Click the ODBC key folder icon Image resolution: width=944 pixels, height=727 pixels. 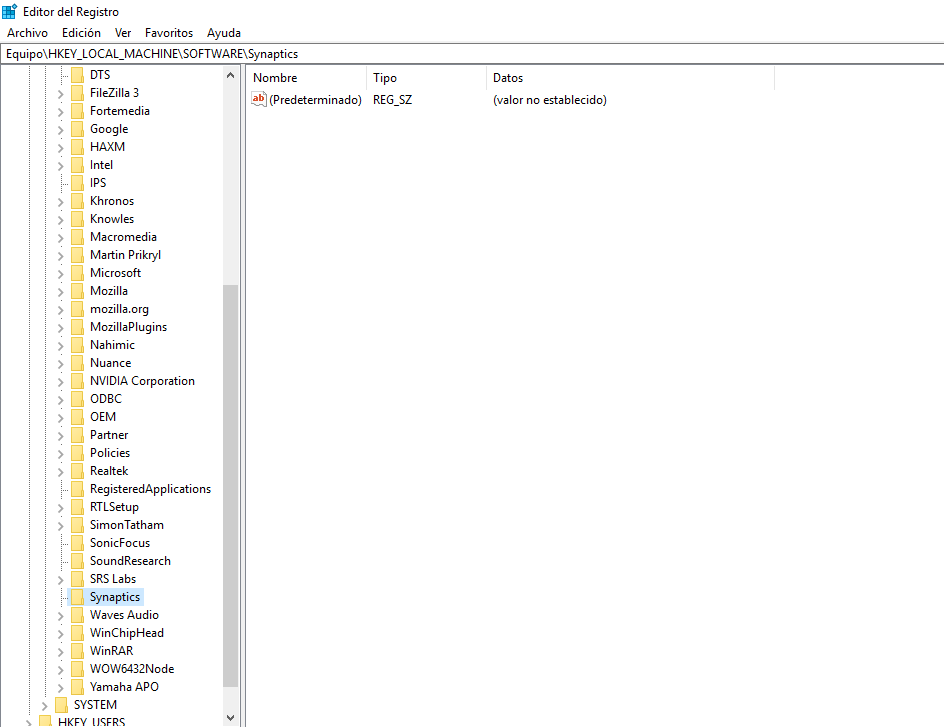coord(77,399)
